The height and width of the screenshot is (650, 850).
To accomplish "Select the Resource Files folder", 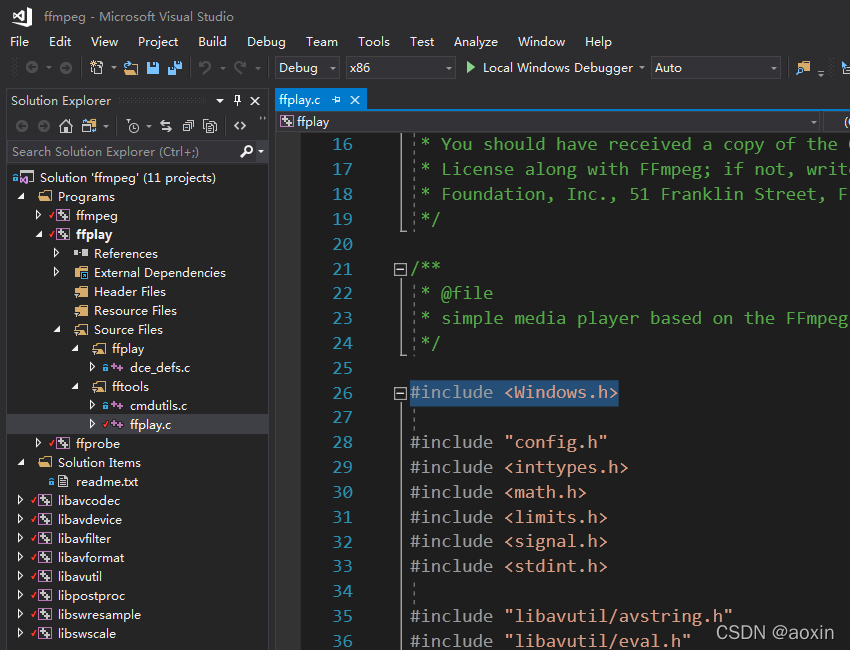I will (x=135, y=311).
